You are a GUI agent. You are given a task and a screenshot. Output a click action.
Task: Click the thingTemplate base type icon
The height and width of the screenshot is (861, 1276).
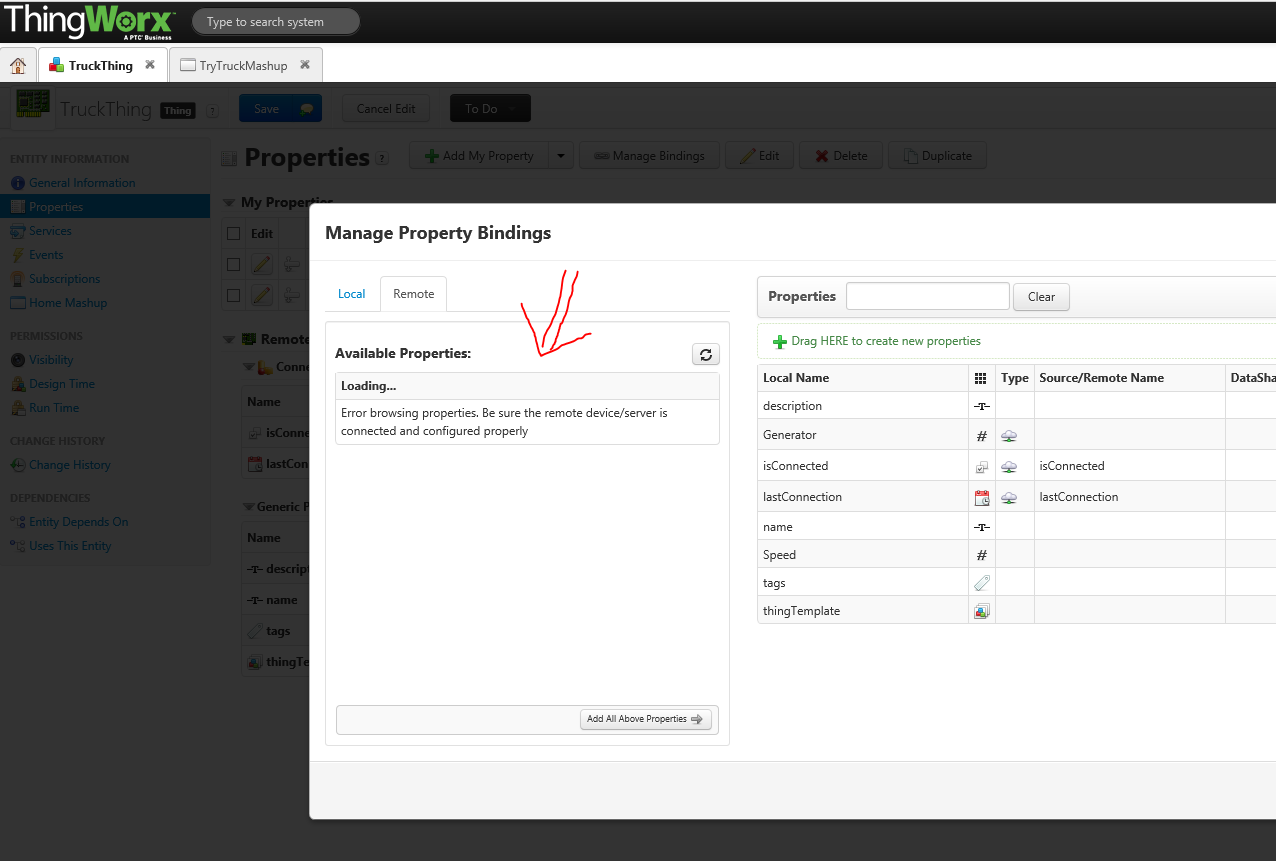tap(982, 611)
